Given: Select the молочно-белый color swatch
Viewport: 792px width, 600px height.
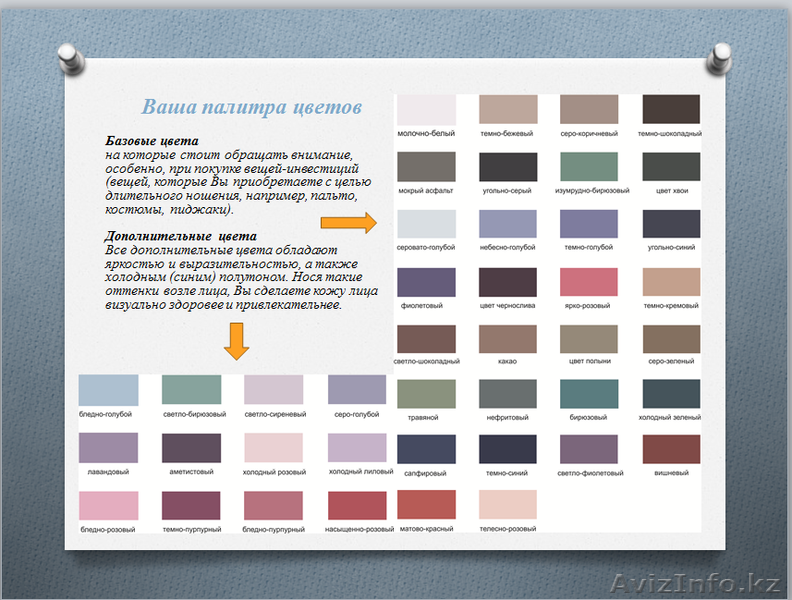Looking at the screenshot, I should point(426,110).
